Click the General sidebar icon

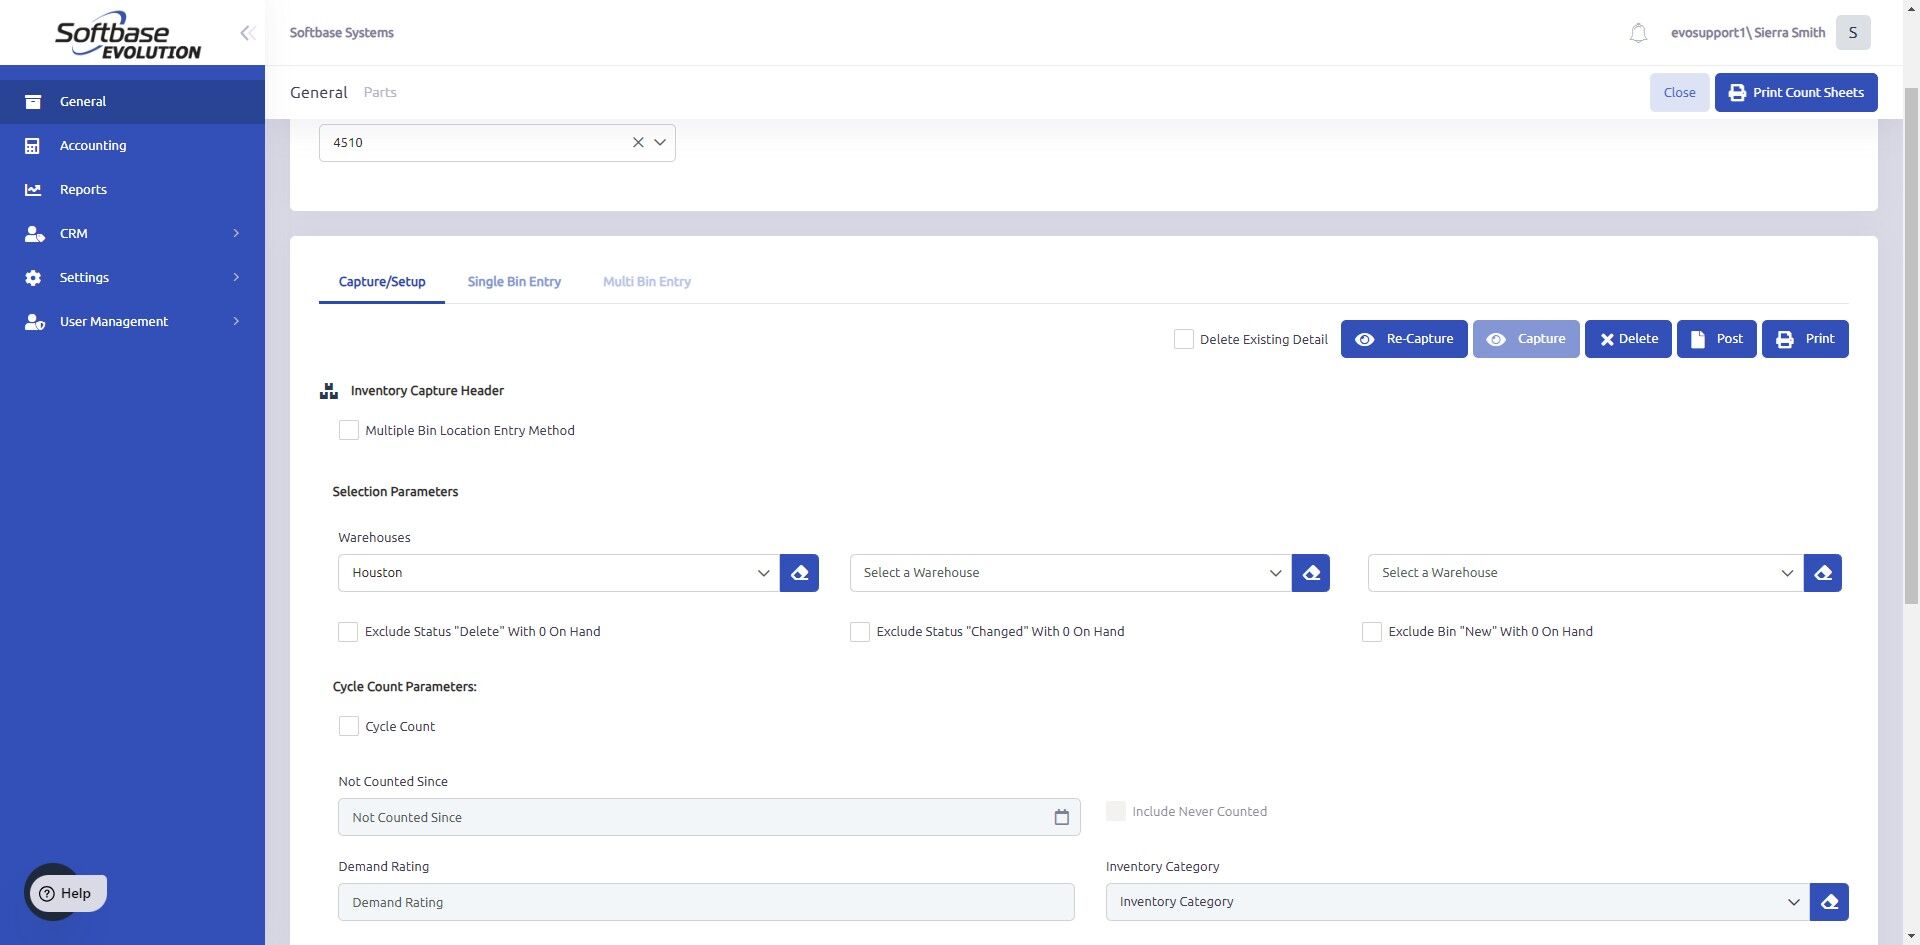pyautogui.click(x=33, y=102)
